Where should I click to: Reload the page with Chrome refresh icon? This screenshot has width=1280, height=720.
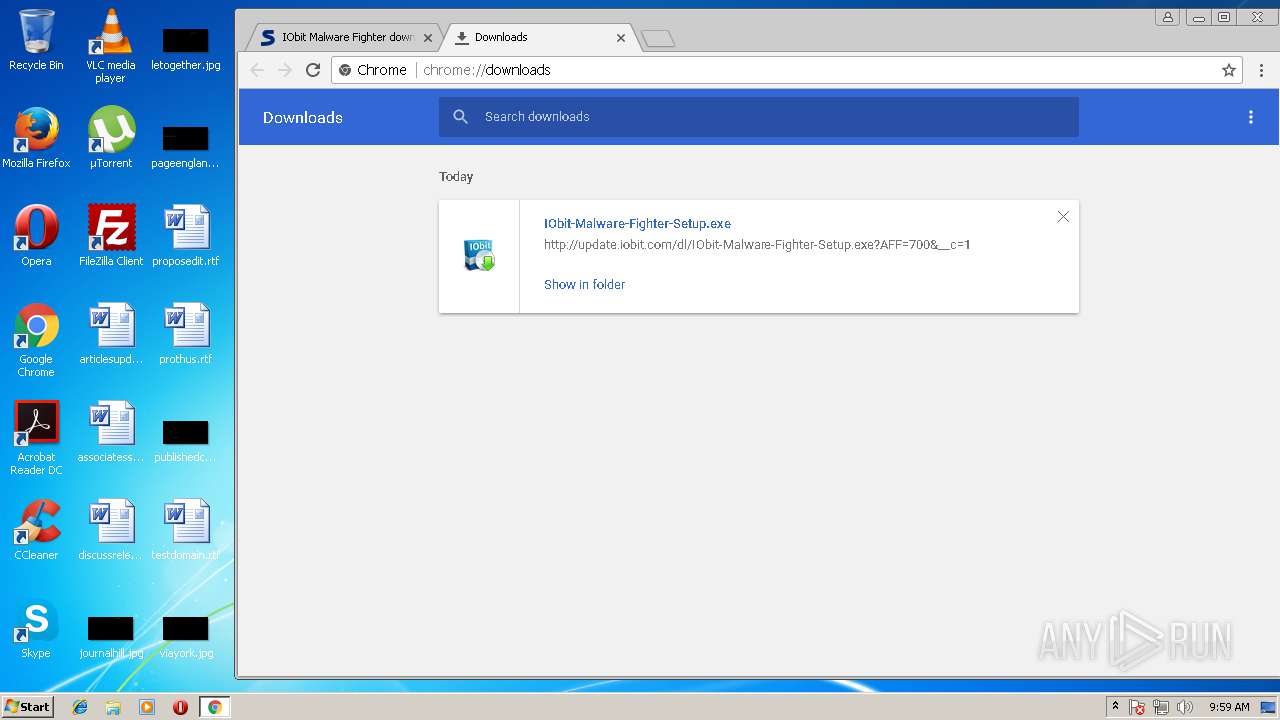click(313, 70)
